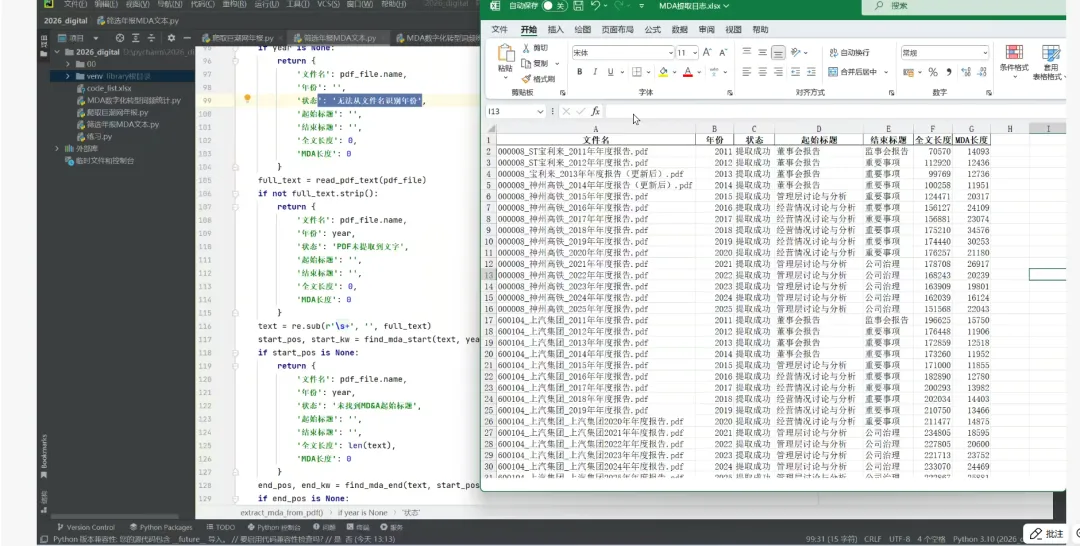
Task: Click the middle align icon
Action: [x=762, y=52]
